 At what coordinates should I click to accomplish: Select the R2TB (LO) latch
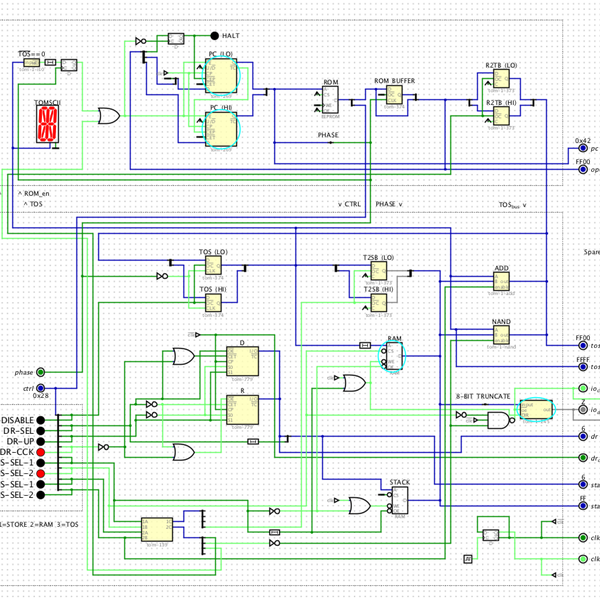point(501,79)
